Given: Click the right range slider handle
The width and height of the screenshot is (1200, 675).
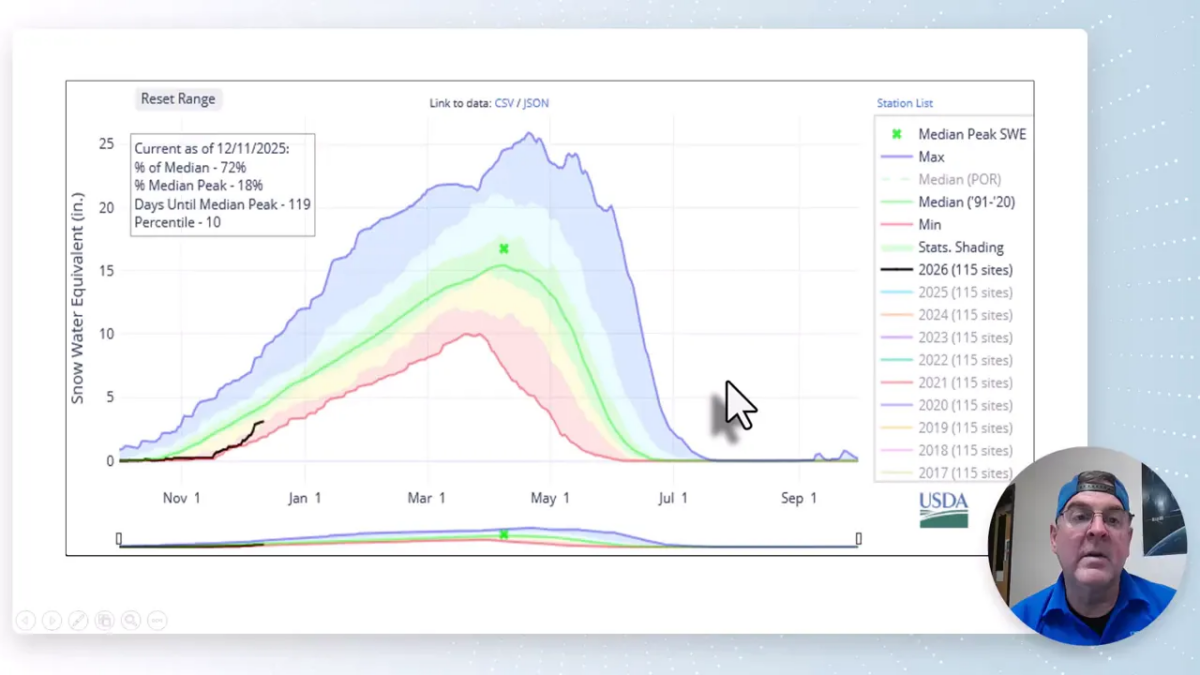Looking at the screenshot, I should click(858, 539).
